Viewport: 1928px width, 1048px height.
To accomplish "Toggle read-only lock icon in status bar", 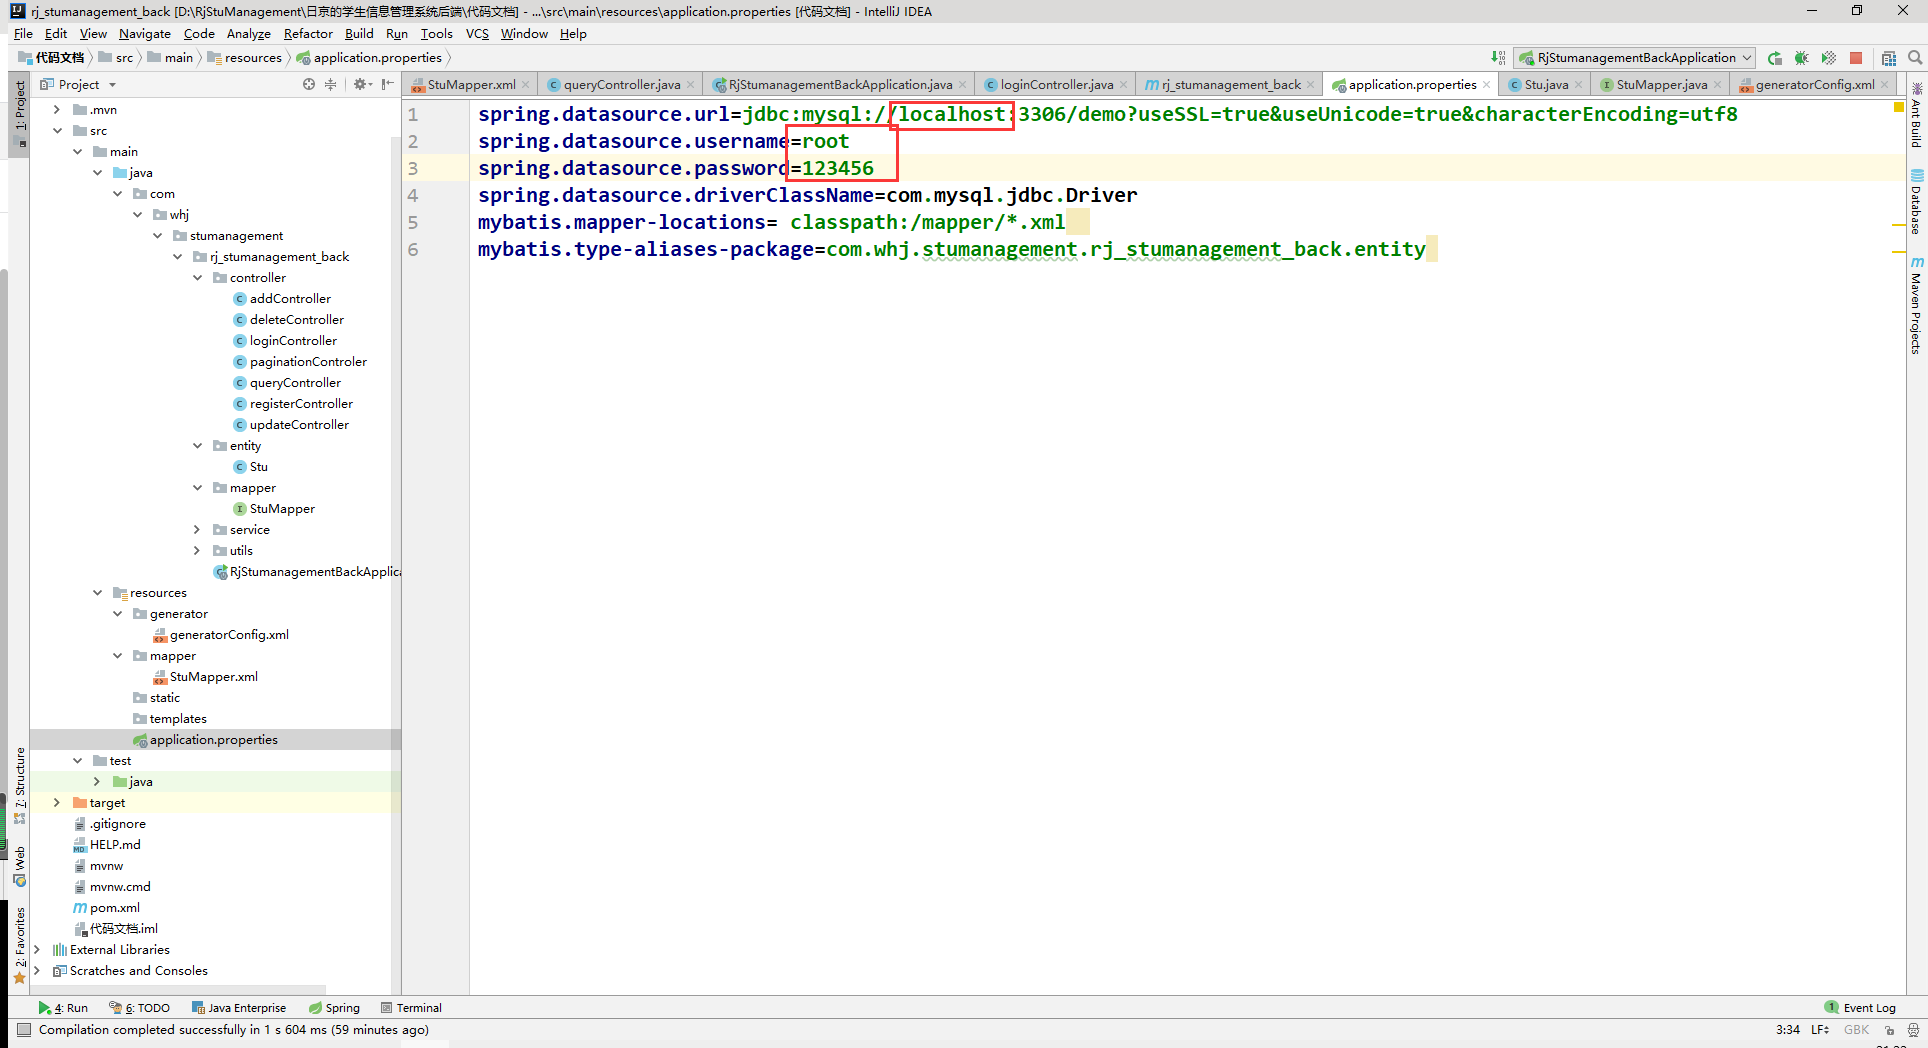I will (x=1889, y=1030).
